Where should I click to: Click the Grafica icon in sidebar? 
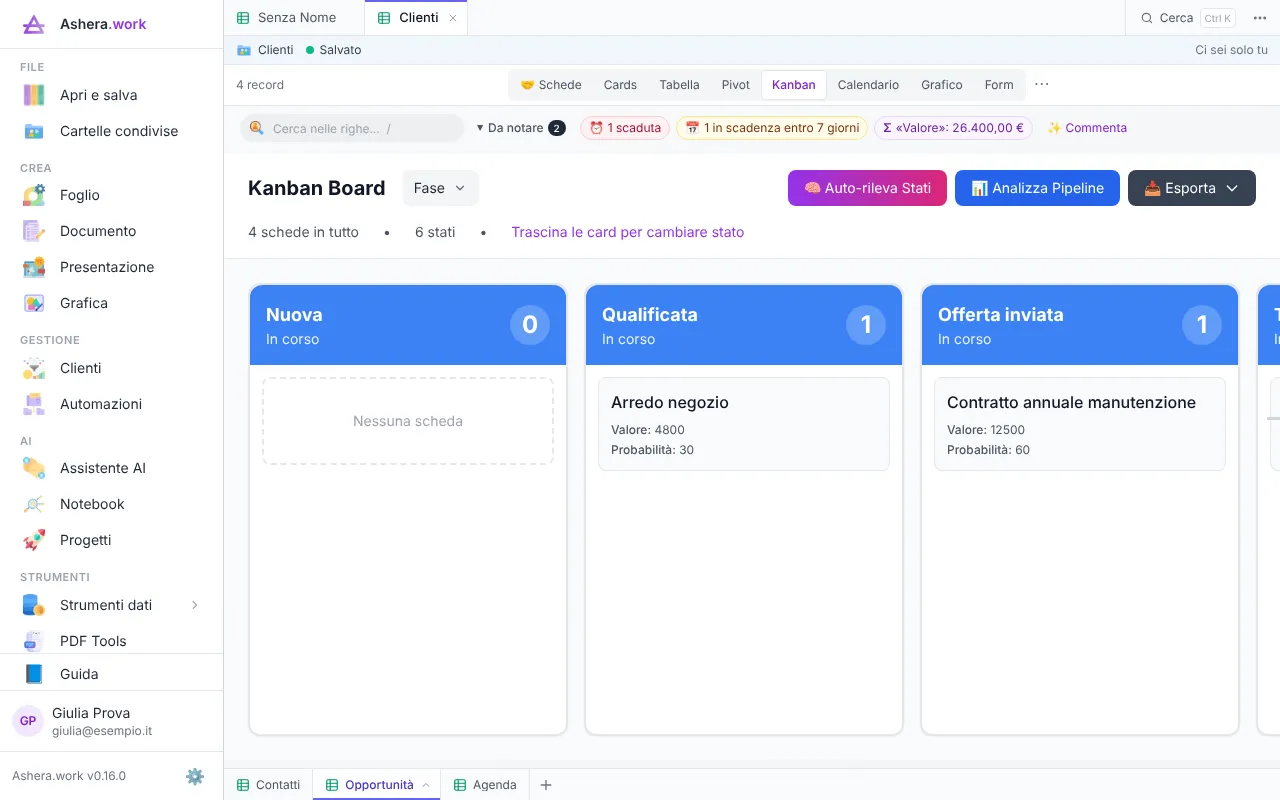(x=34, y=303)
